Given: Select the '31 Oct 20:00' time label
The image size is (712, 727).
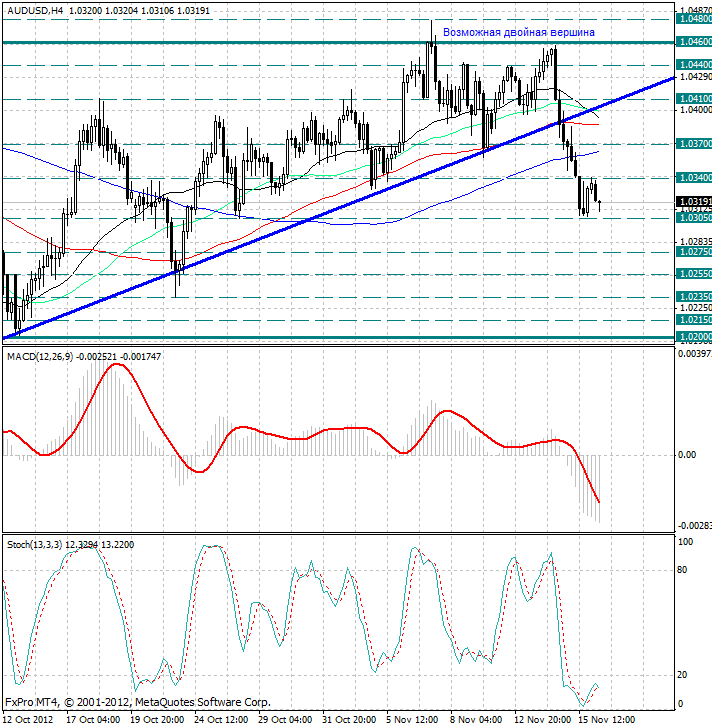Looking at the screenshot, I should tap(349, 720).
